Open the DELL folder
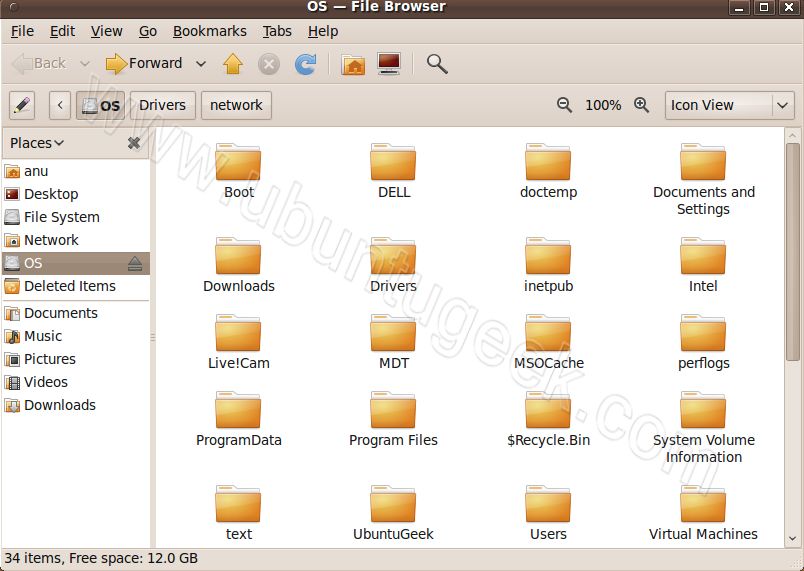 point(394,171)
